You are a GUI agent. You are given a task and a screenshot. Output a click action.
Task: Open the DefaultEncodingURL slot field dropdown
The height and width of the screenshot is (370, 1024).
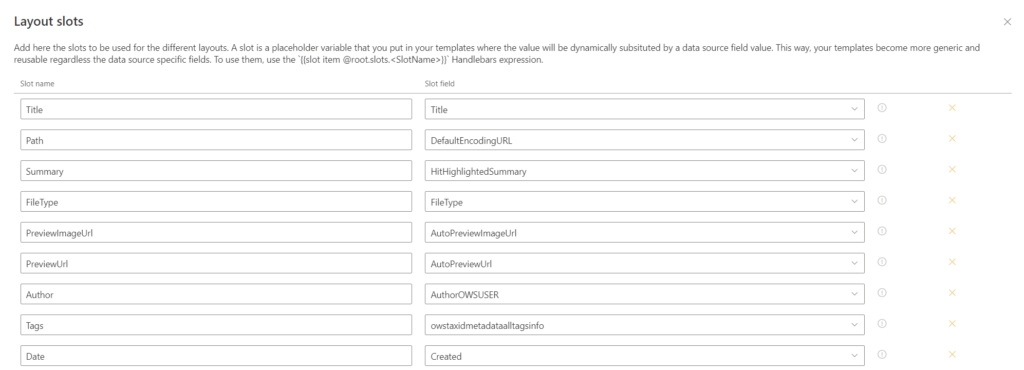[645, 140]
